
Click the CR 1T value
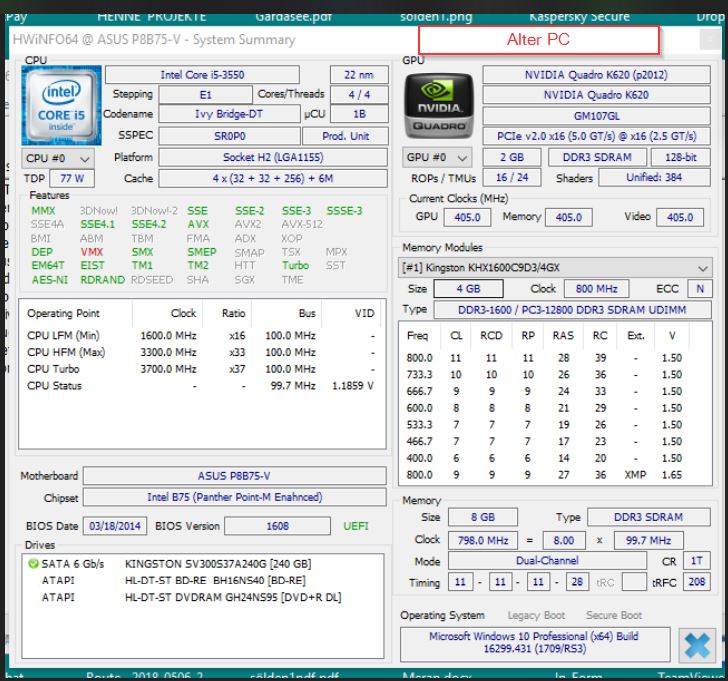[x=697, y=560]
